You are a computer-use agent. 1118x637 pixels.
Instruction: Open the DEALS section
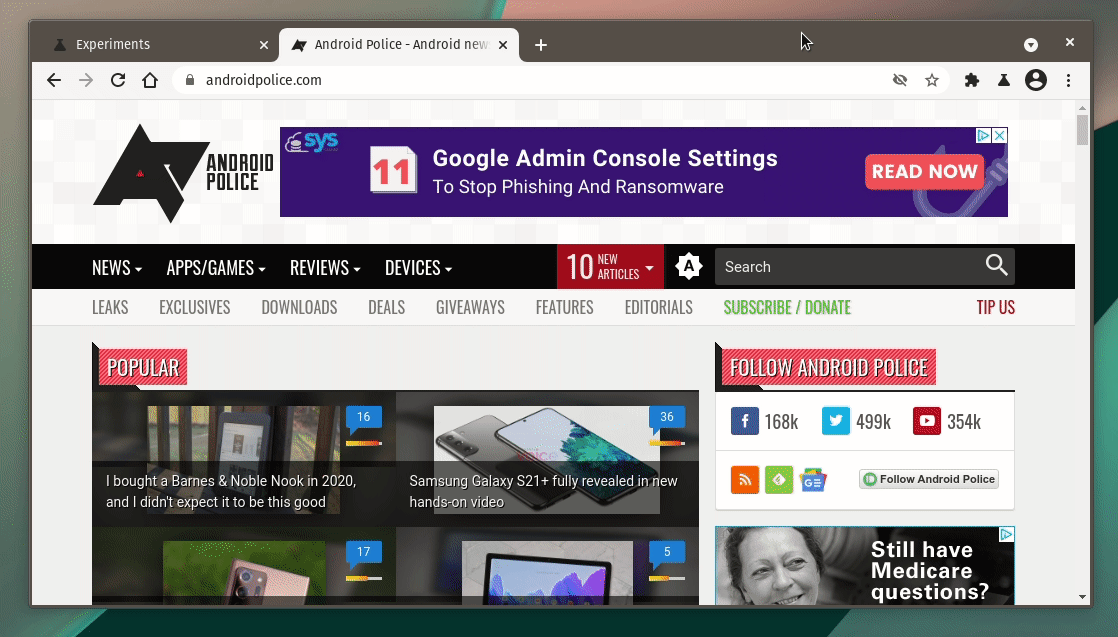386,307
